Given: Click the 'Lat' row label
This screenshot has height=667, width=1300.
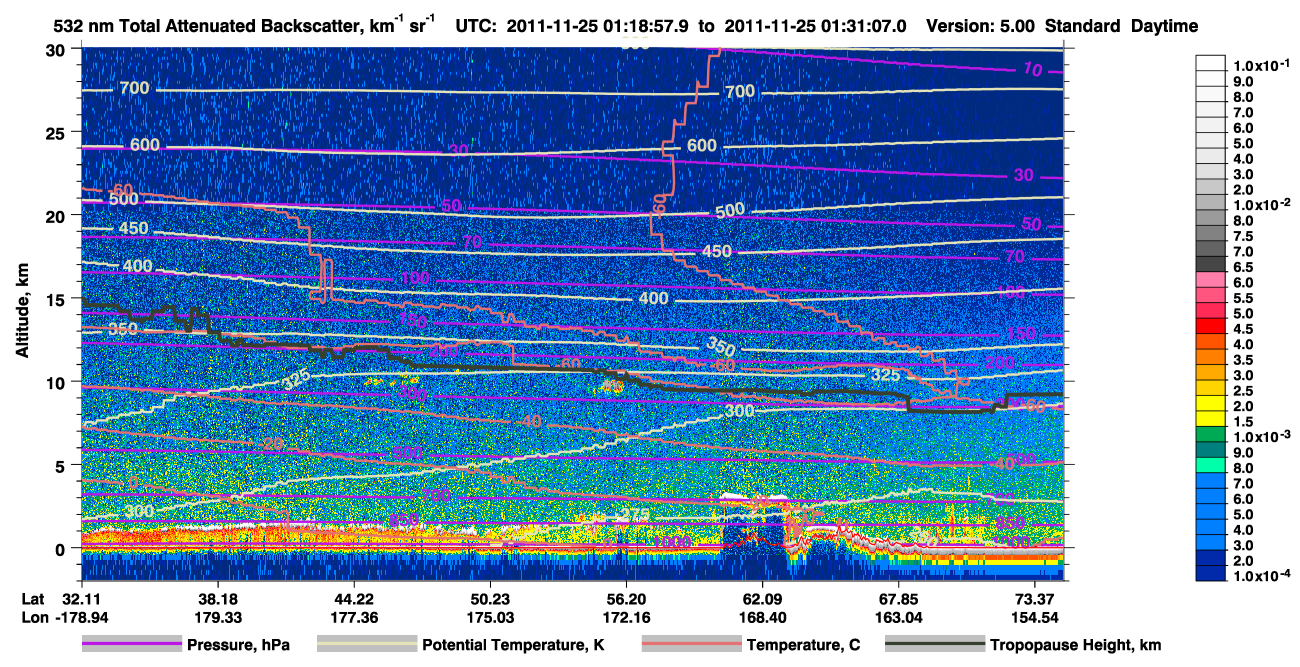Looking at the screenshot, I should point(33,598).
